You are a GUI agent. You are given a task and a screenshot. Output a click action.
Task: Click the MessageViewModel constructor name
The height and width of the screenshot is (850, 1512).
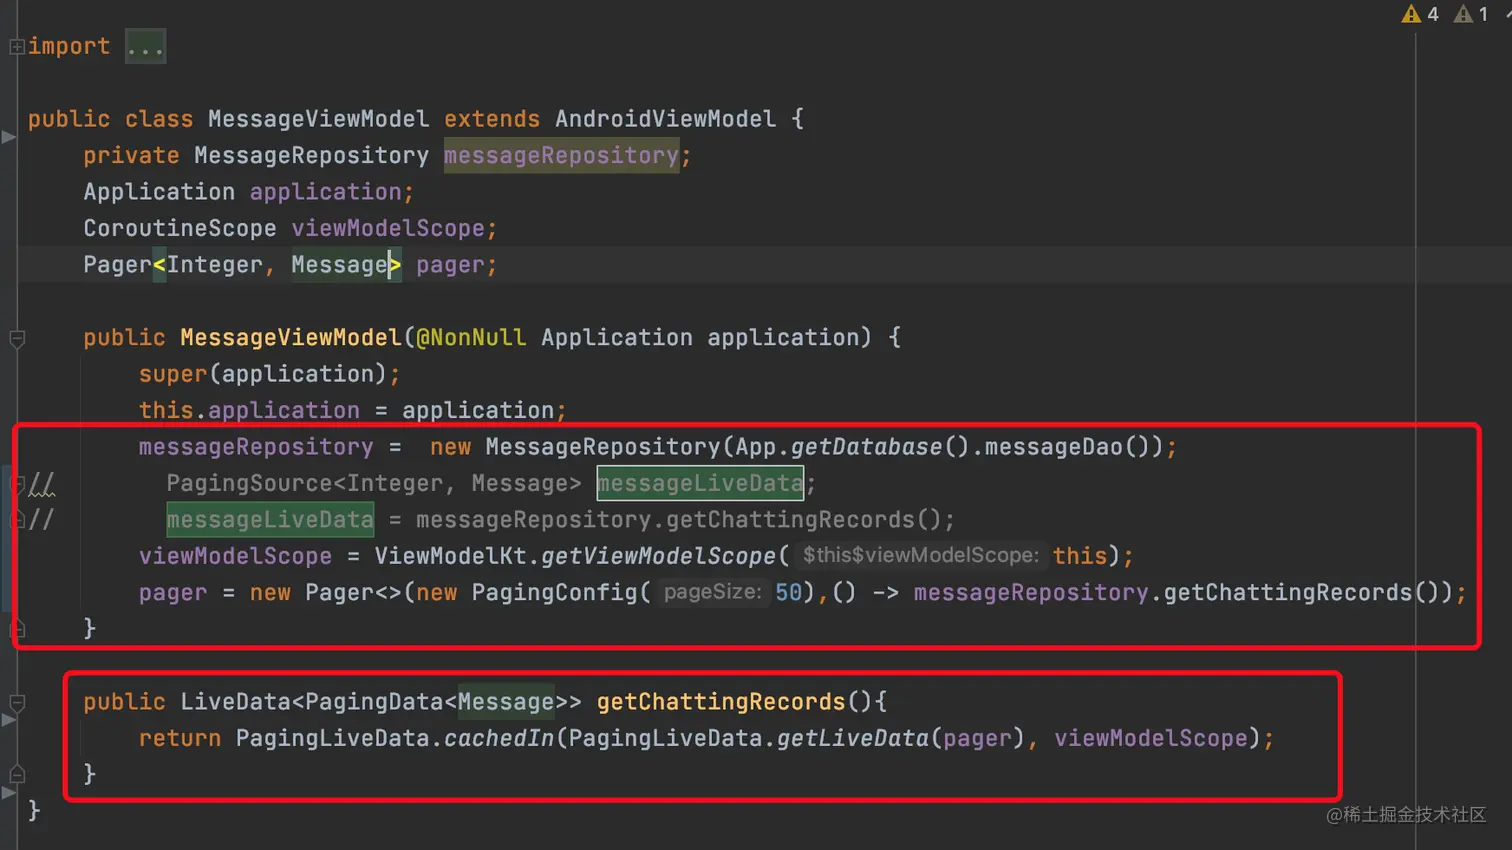291,338
